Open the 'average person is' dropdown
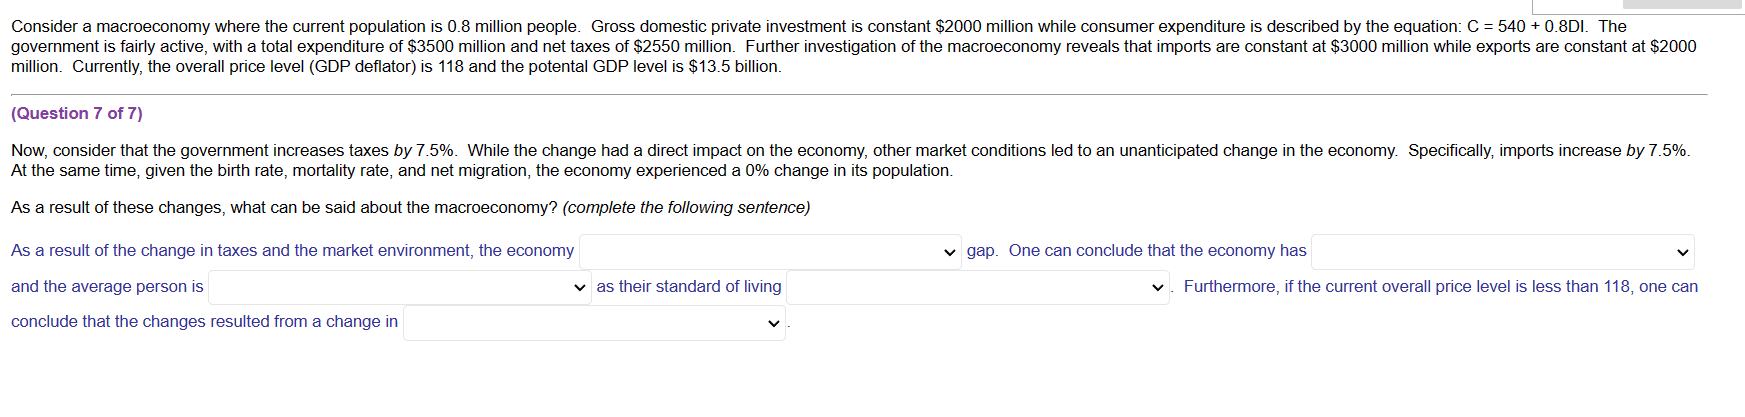 [x=399, y=288]
